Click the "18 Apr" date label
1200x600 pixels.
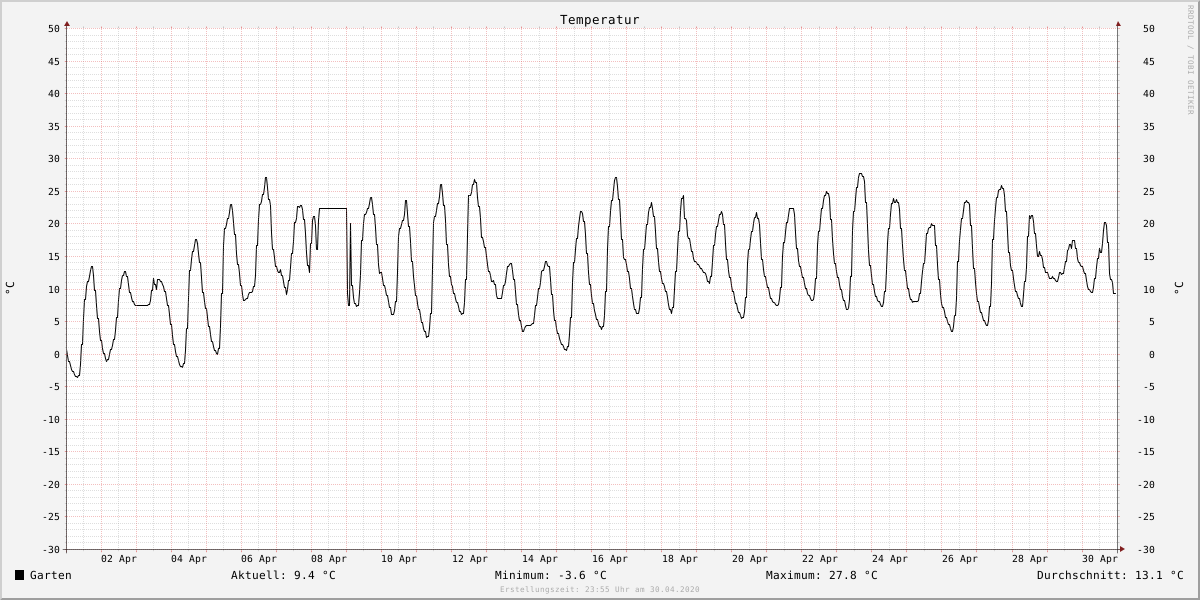click(x=680, y=559)
